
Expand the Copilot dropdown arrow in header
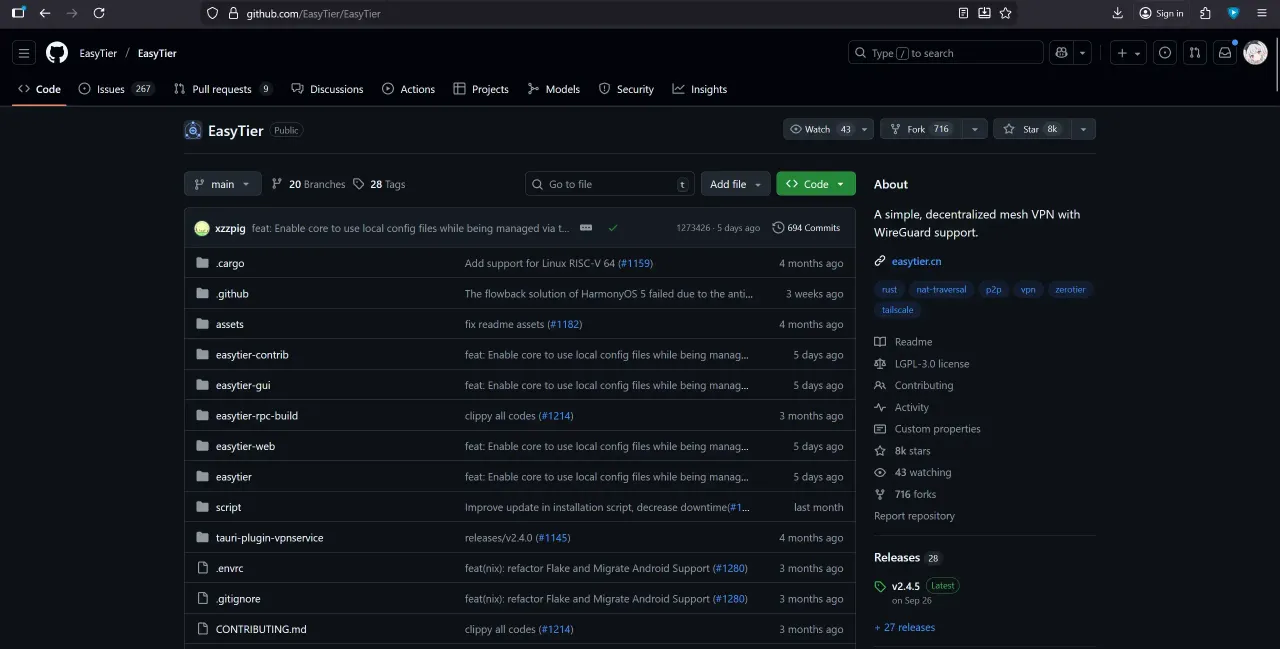pyautogui.click(x=1082, y=53)
